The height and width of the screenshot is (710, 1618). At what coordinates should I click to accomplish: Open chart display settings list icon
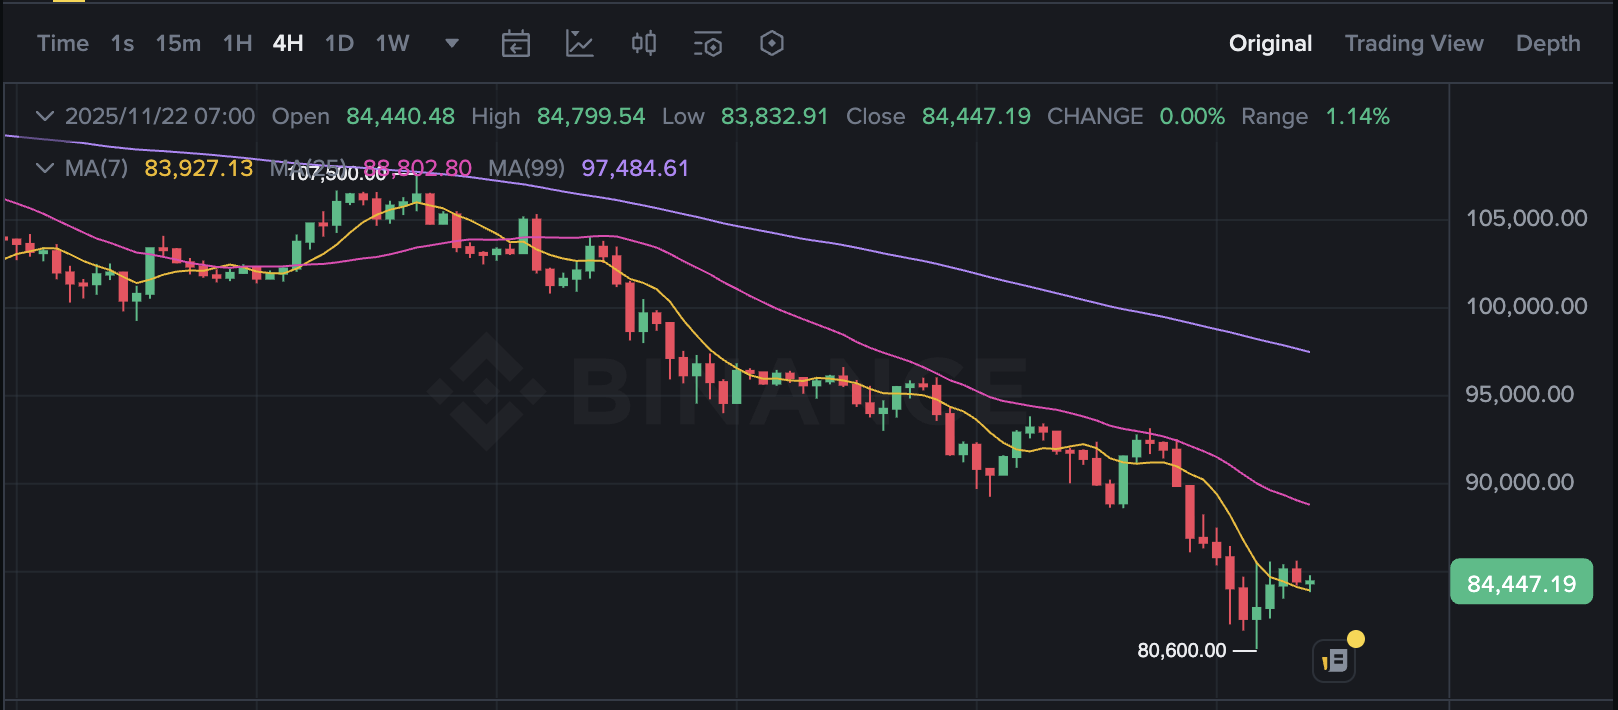click(x=708, y=44)
